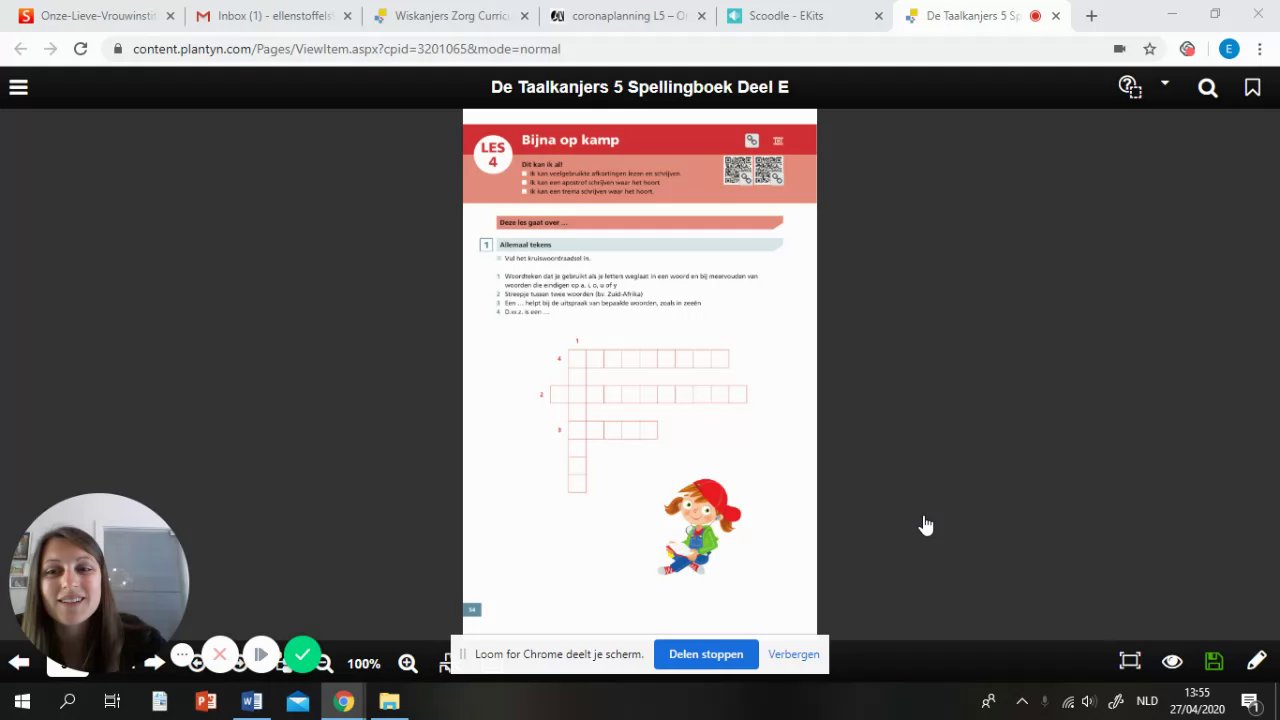
Task: Toggle fullscreen view icon
Action: click(1130, 661)
